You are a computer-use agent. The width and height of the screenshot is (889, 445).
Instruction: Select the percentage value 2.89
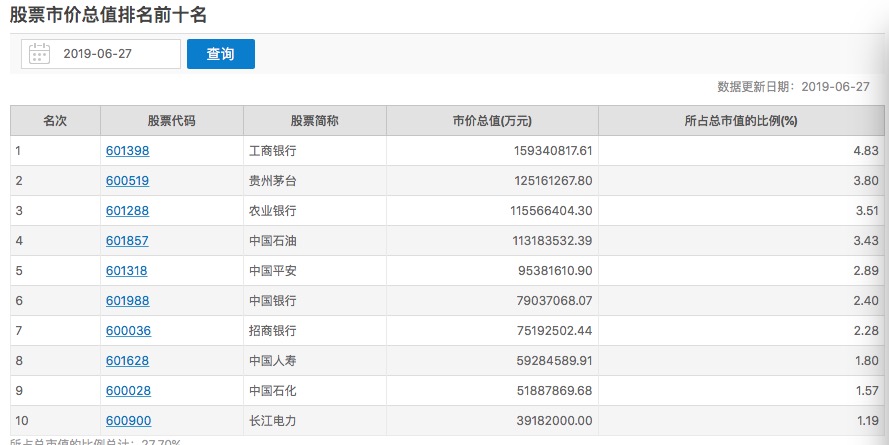click(x=866, y=271)
